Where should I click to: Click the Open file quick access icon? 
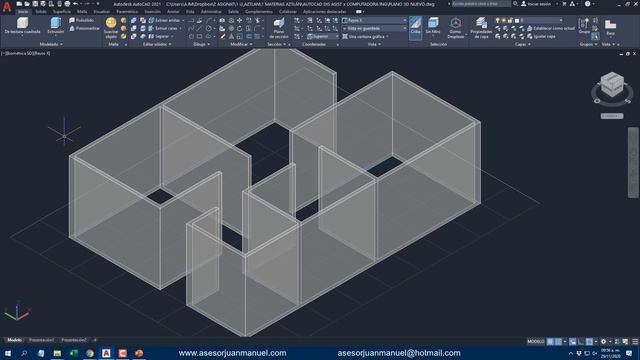click(x=27, y=4)
